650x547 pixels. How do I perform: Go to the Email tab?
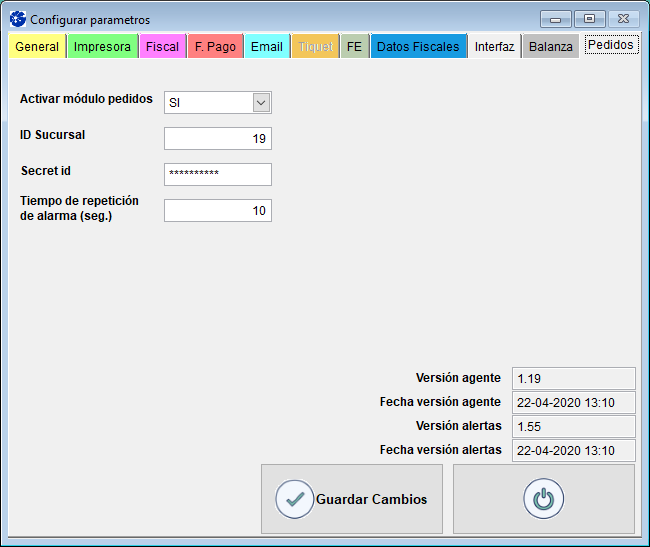(x=266, y=47)
